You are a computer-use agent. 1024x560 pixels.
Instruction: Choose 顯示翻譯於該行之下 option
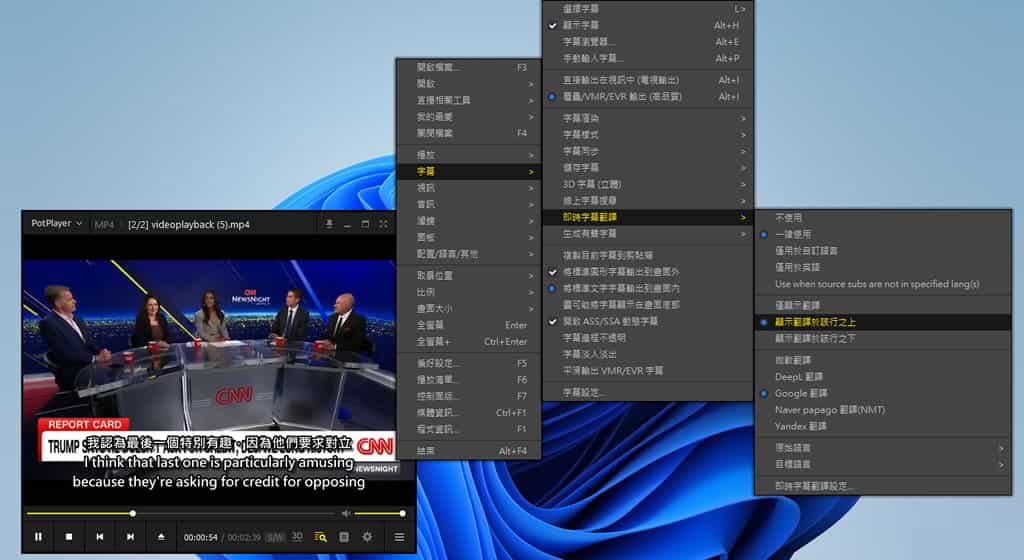pos(882,338)
